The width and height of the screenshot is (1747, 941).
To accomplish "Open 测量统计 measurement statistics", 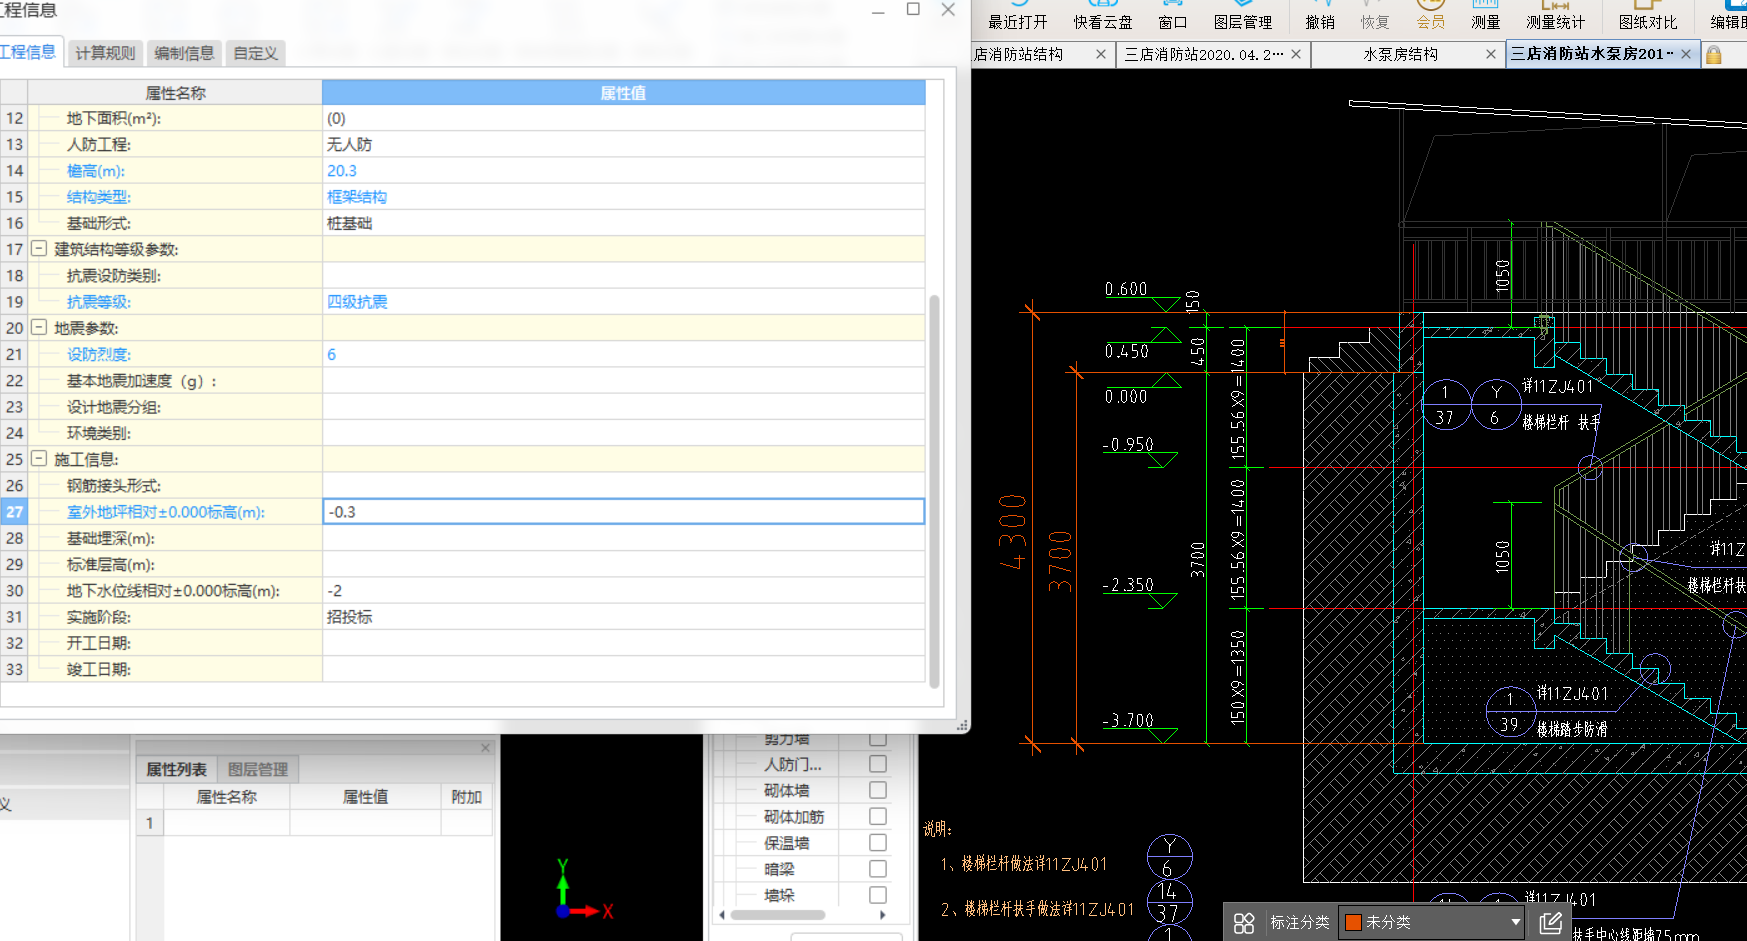I will [1555, 16].
